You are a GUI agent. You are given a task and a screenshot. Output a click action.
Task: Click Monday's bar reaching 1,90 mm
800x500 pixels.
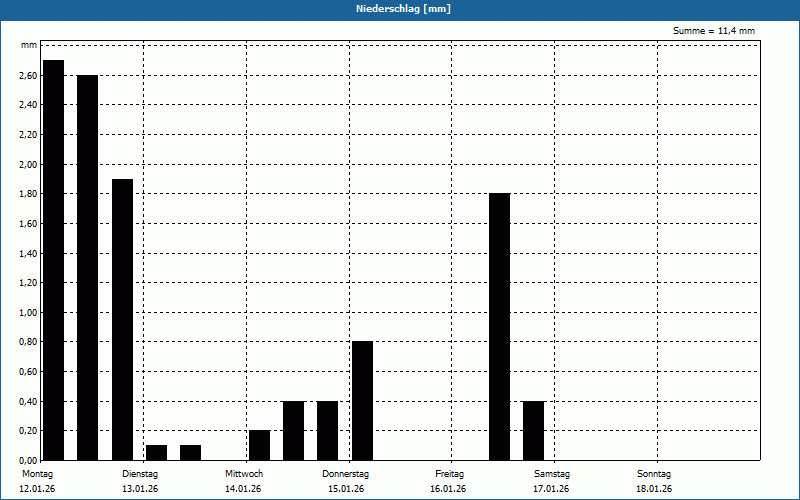[122, 319]
